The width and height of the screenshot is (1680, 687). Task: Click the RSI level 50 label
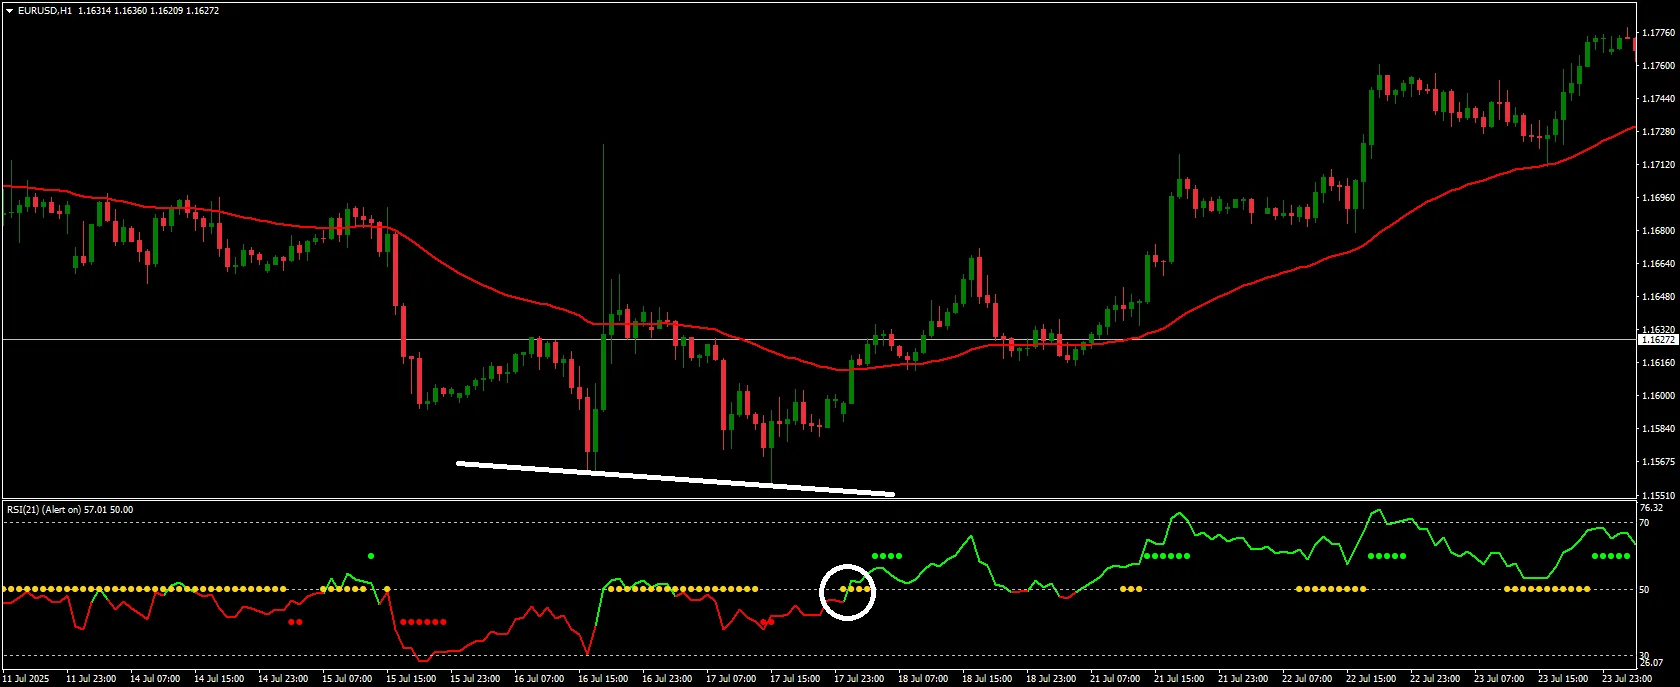pyautogui.click(x=1645, y=590)
